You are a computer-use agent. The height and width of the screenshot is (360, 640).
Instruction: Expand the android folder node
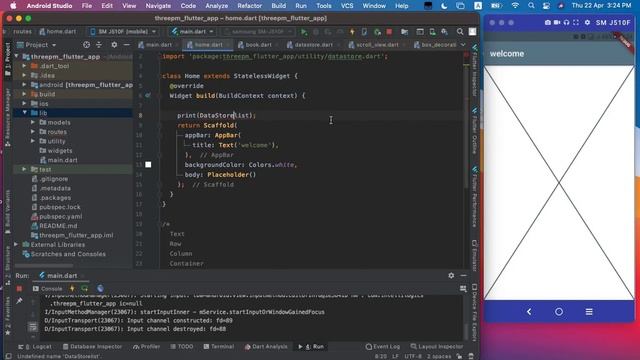coord(24,85)
